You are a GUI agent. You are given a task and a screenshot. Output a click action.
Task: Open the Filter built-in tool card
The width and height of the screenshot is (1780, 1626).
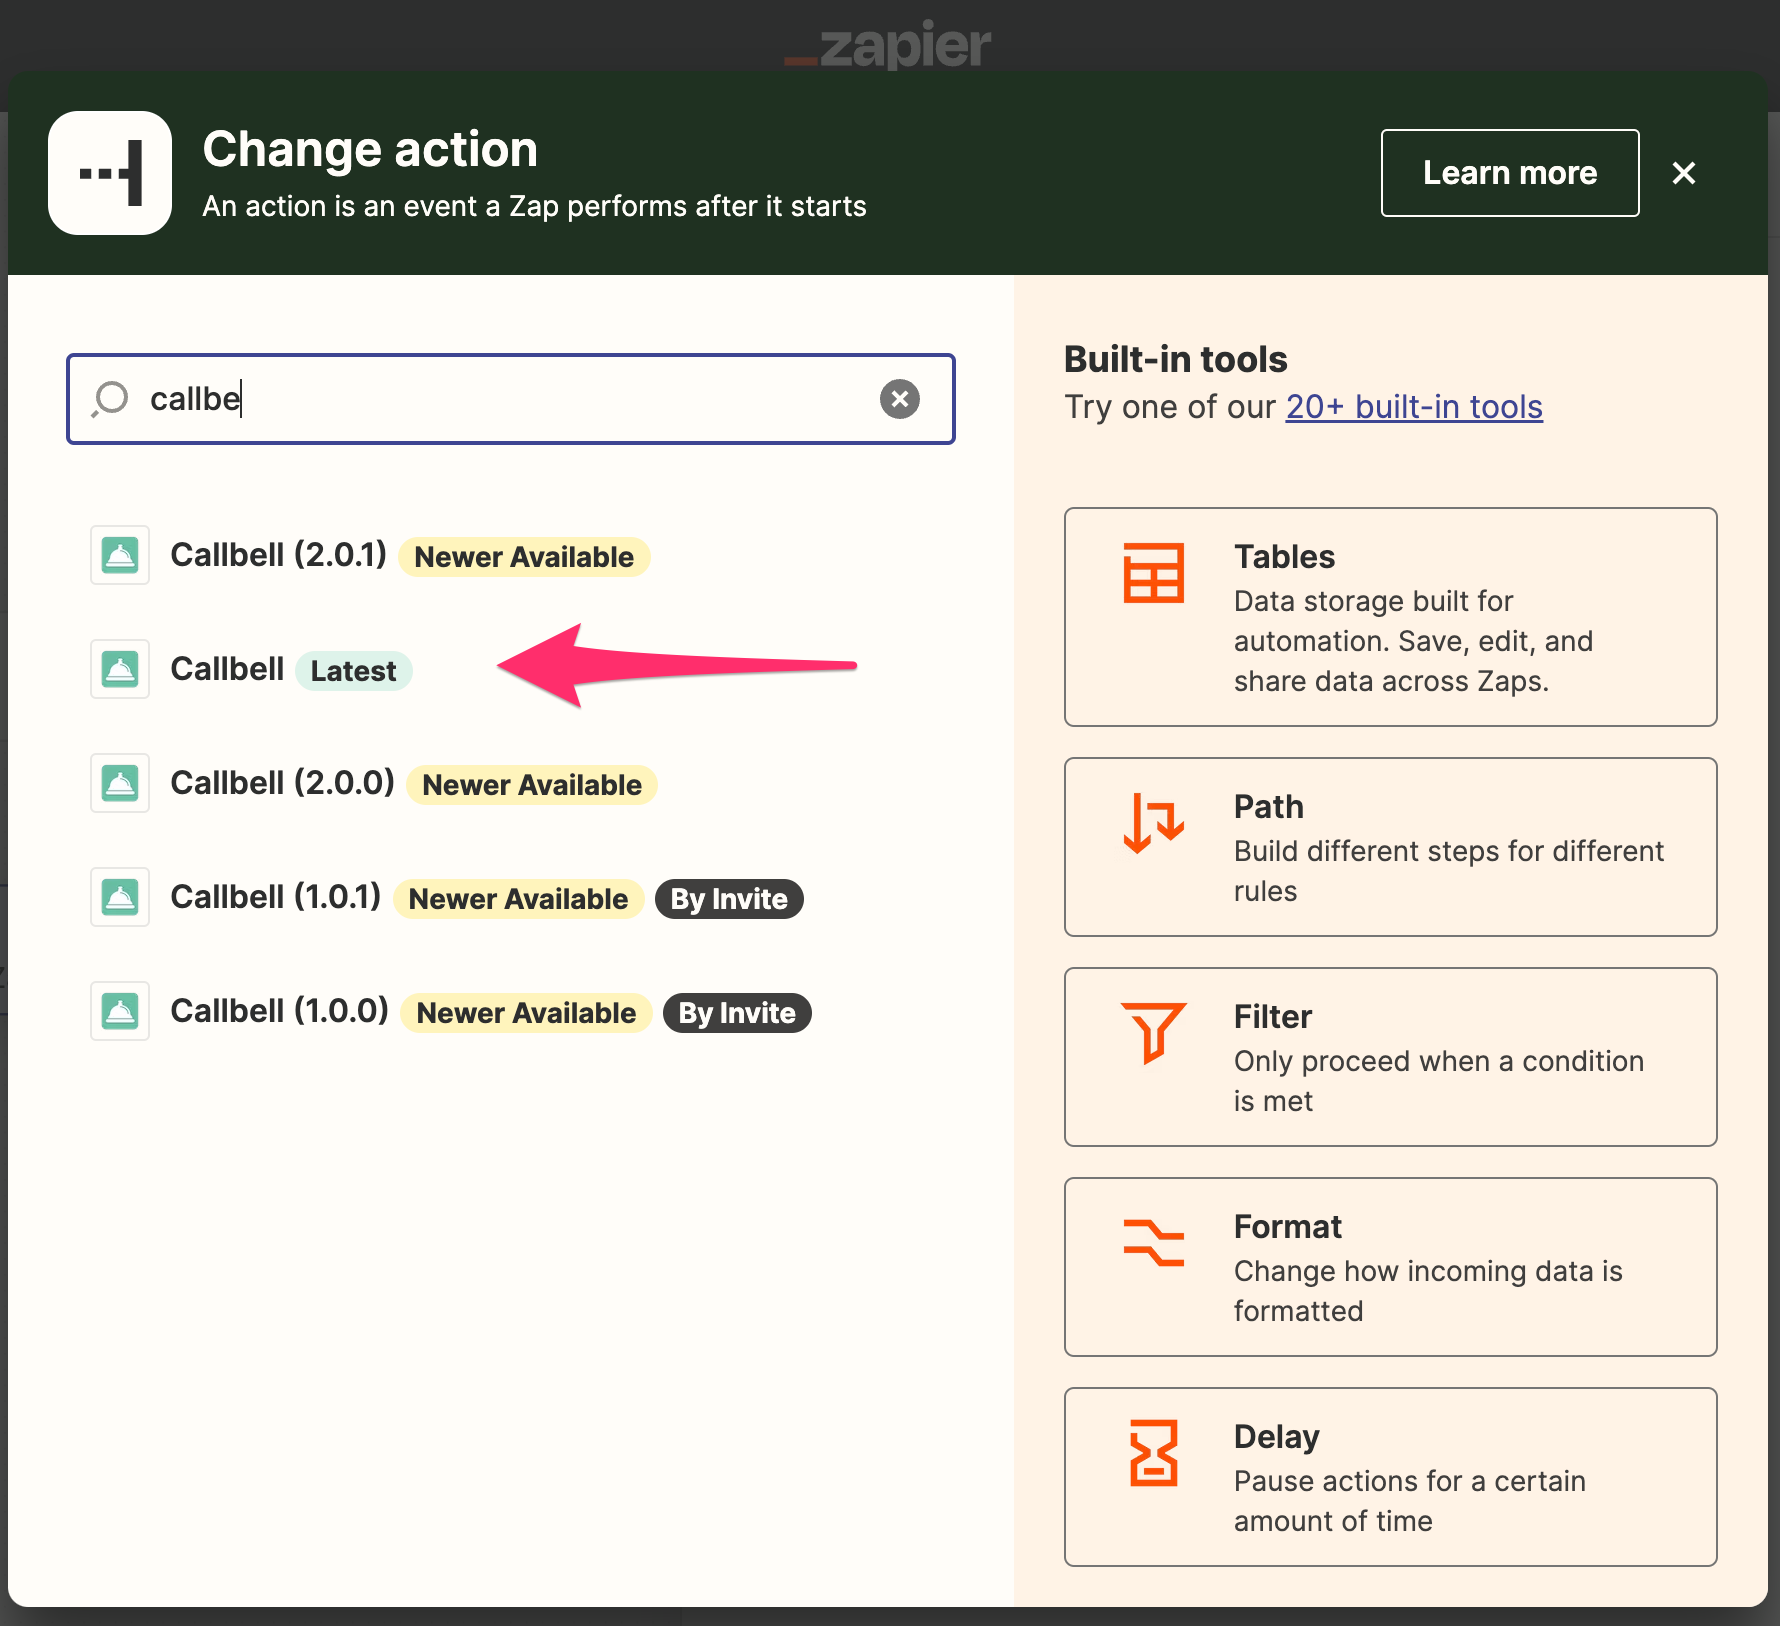[x=1391, y=1057]
